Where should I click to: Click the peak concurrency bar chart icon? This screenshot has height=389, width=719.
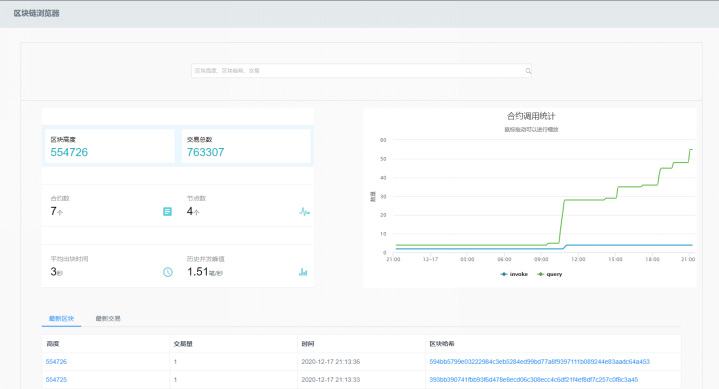pyautogui.click(x=303, y=272)
